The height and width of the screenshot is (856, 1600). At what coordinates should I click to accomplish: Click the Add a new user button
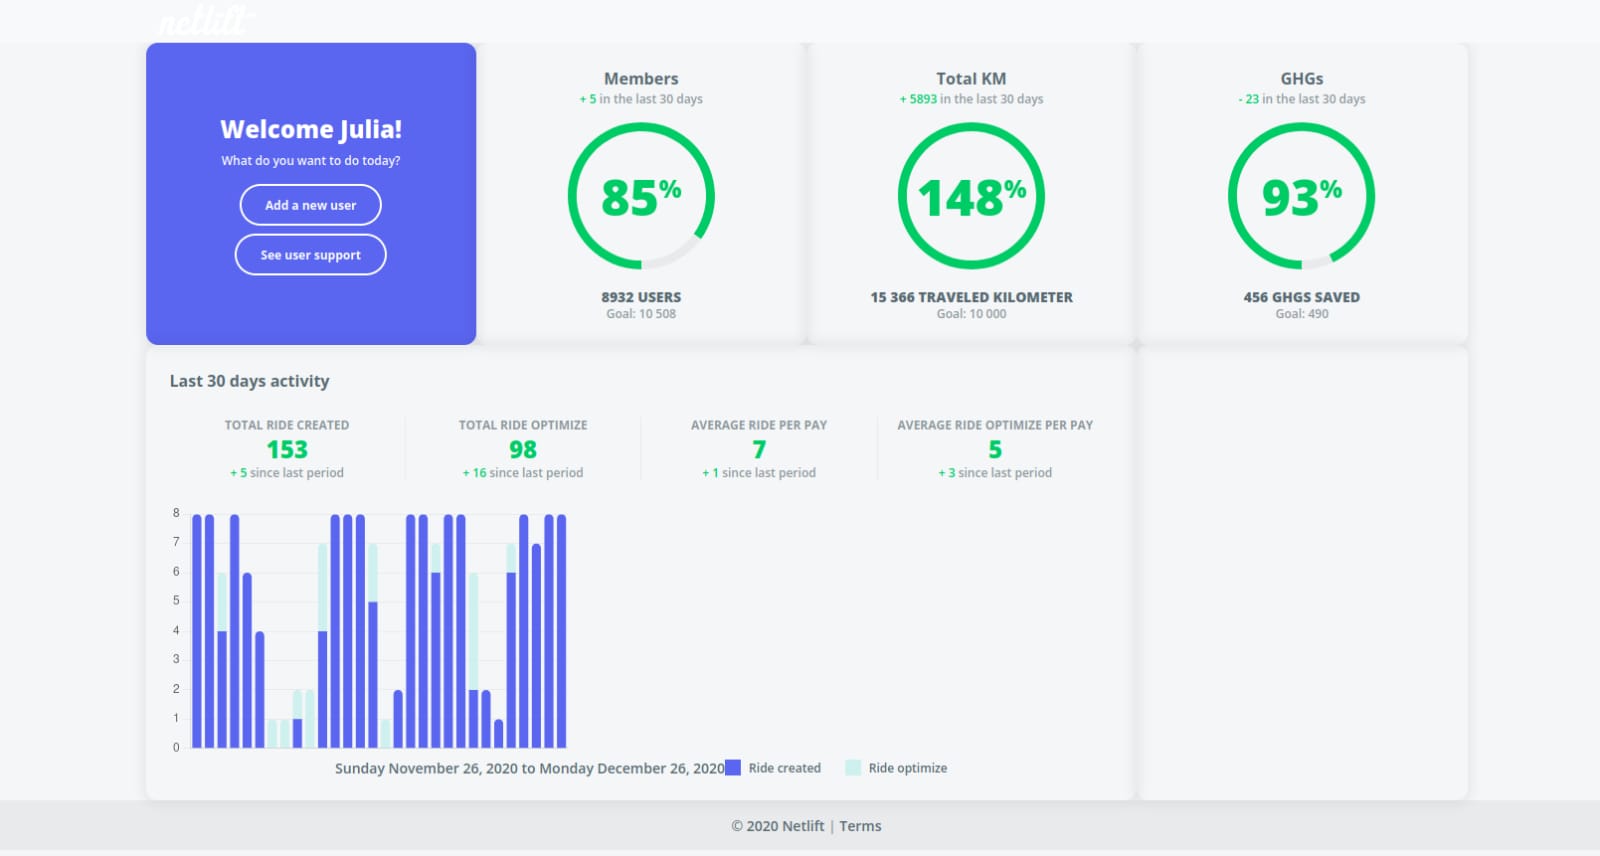click(310, 205)
